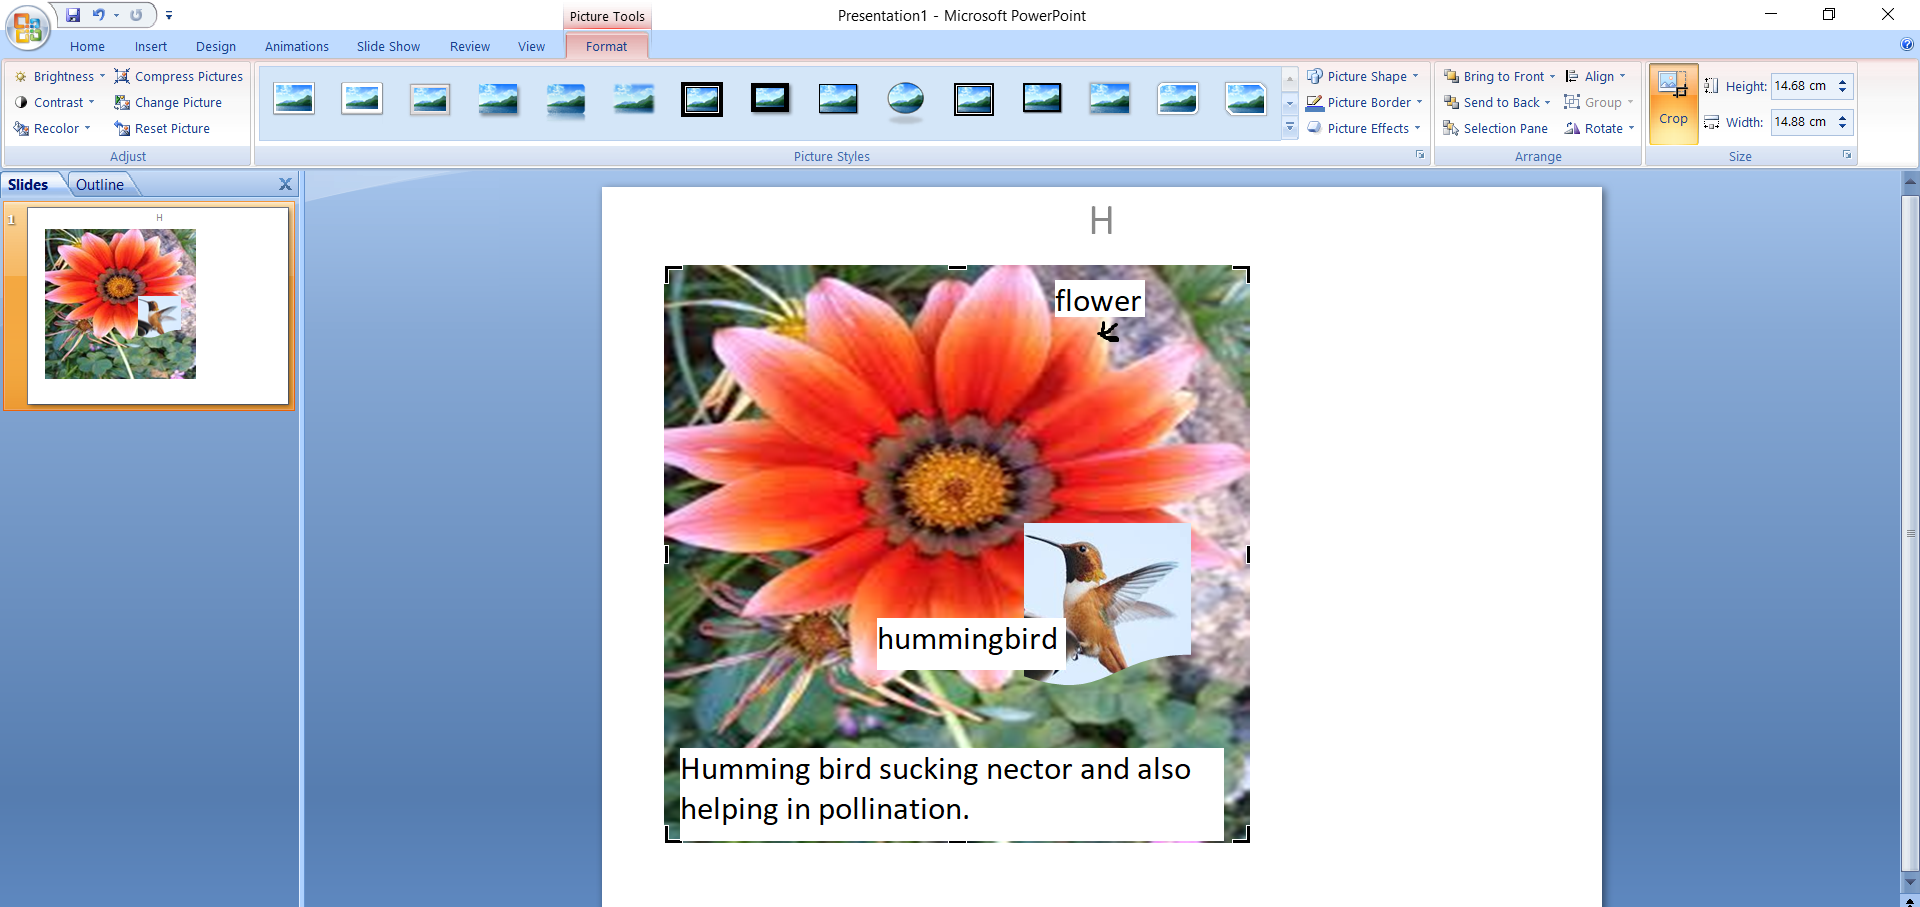
Task: Switch to the Outline pane tab
Action: pyautogui.click(x=100, y=184)
